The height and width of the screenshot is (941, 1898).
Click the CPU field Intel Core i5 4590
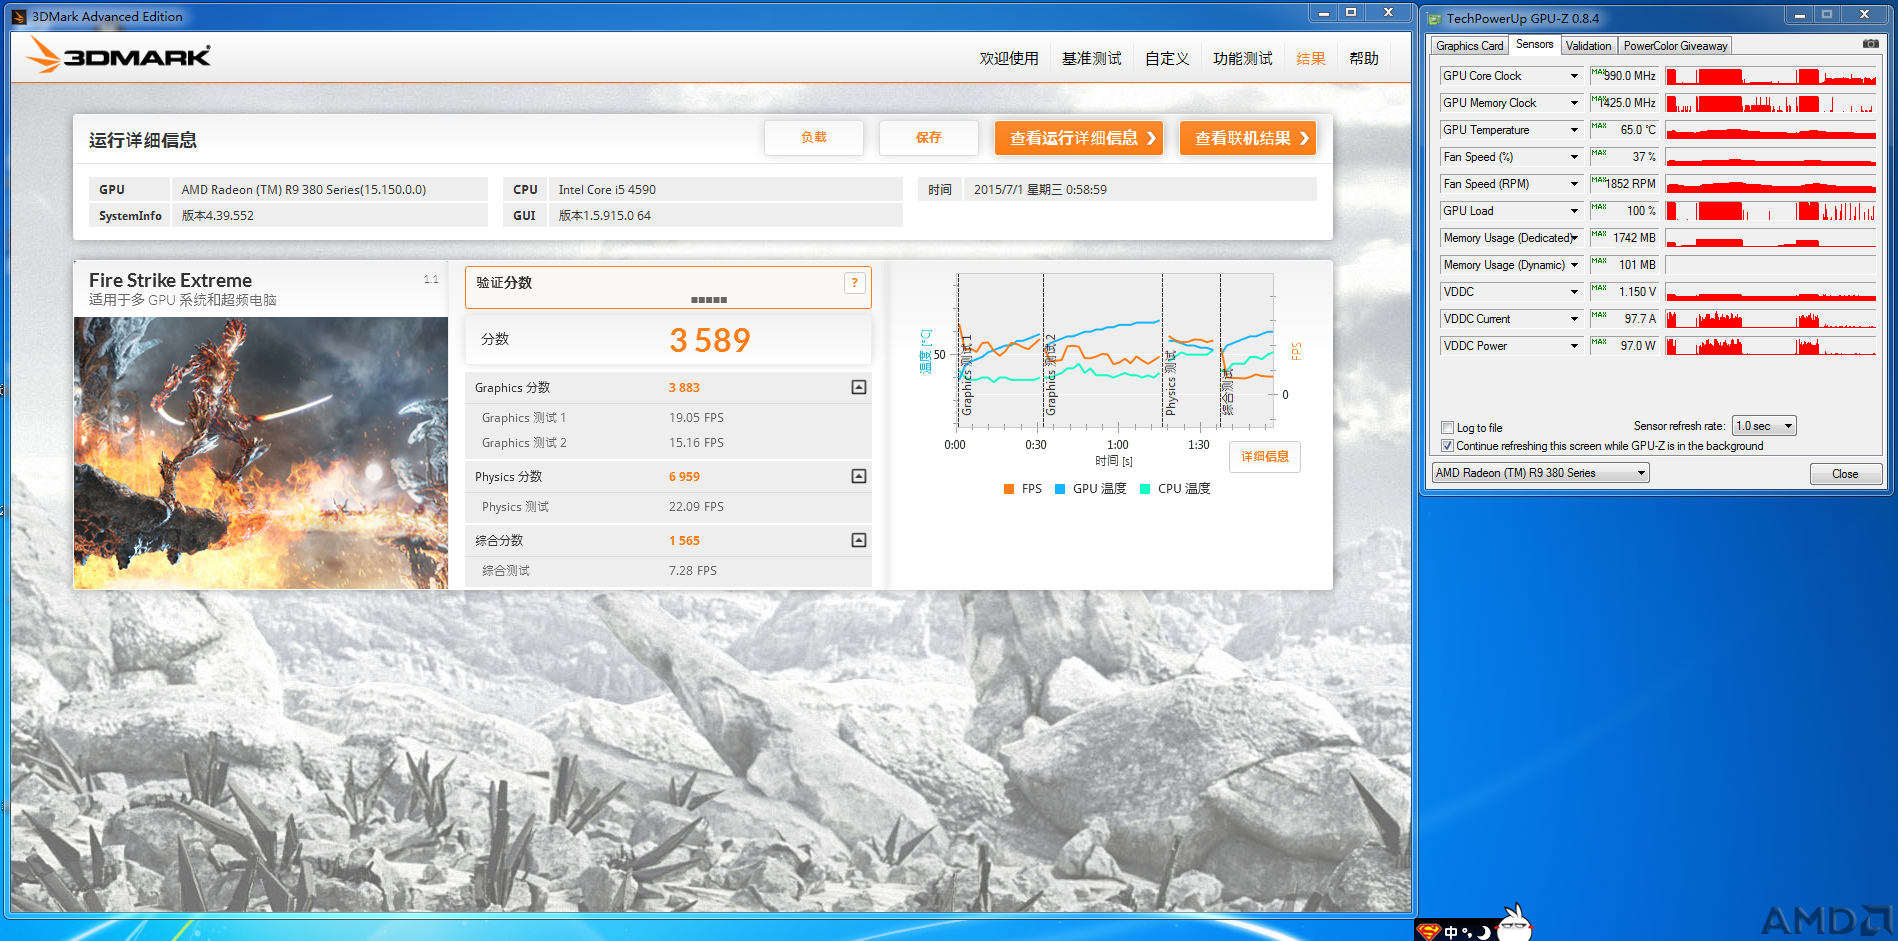[x=725, y=189]
